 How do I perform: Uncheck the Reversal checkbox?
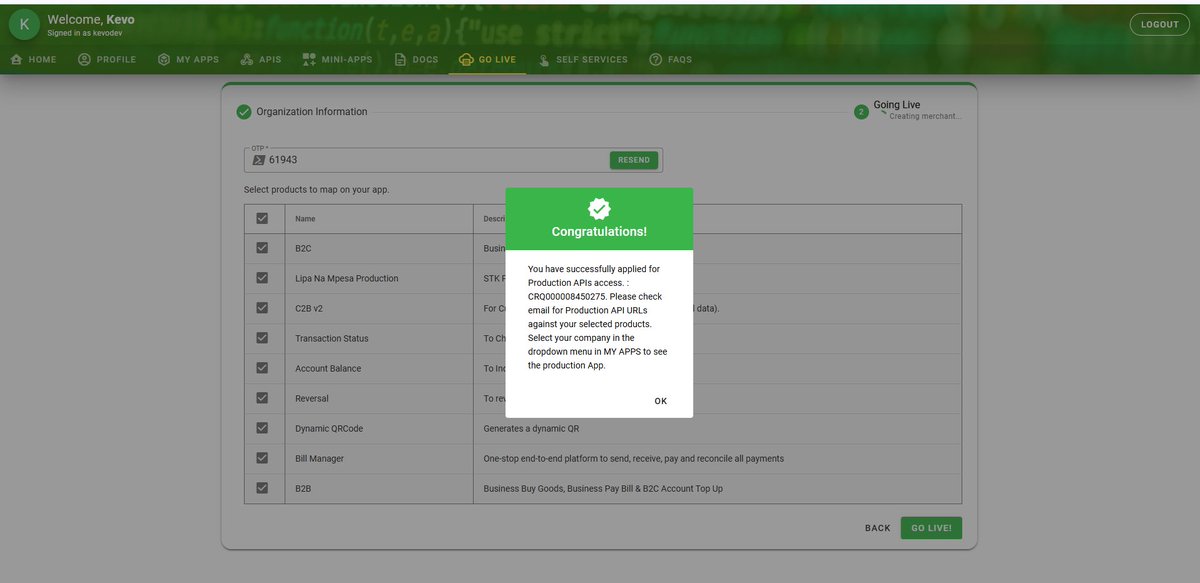point(262,398)
